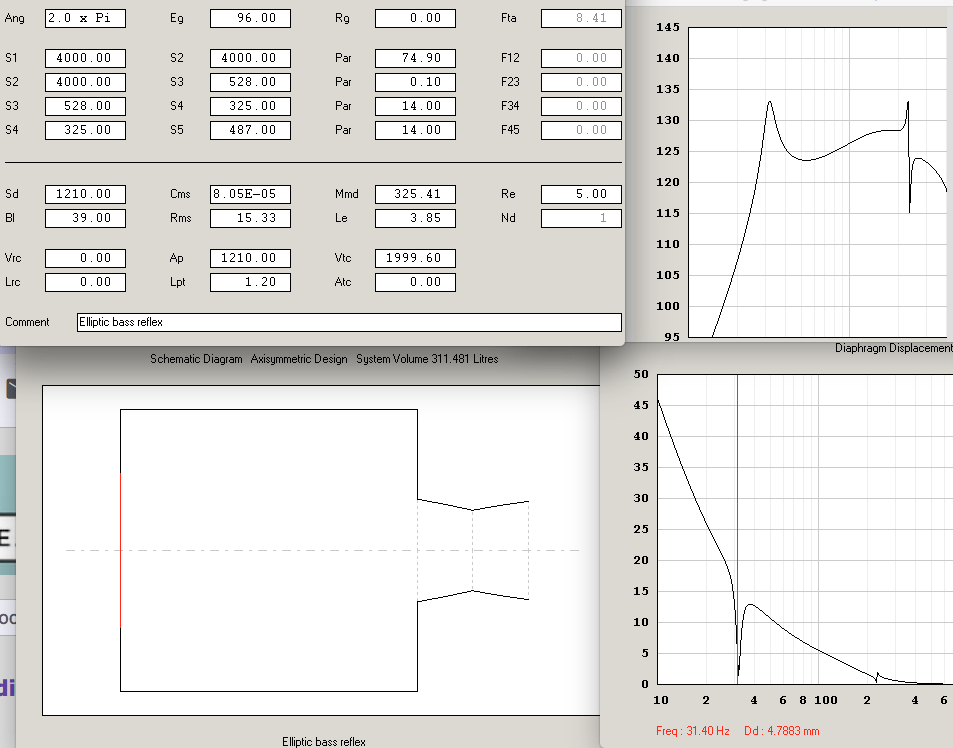Click the S1 field with value 4000.00
Viewport: 953px width, 748px height.
(85, 58)
